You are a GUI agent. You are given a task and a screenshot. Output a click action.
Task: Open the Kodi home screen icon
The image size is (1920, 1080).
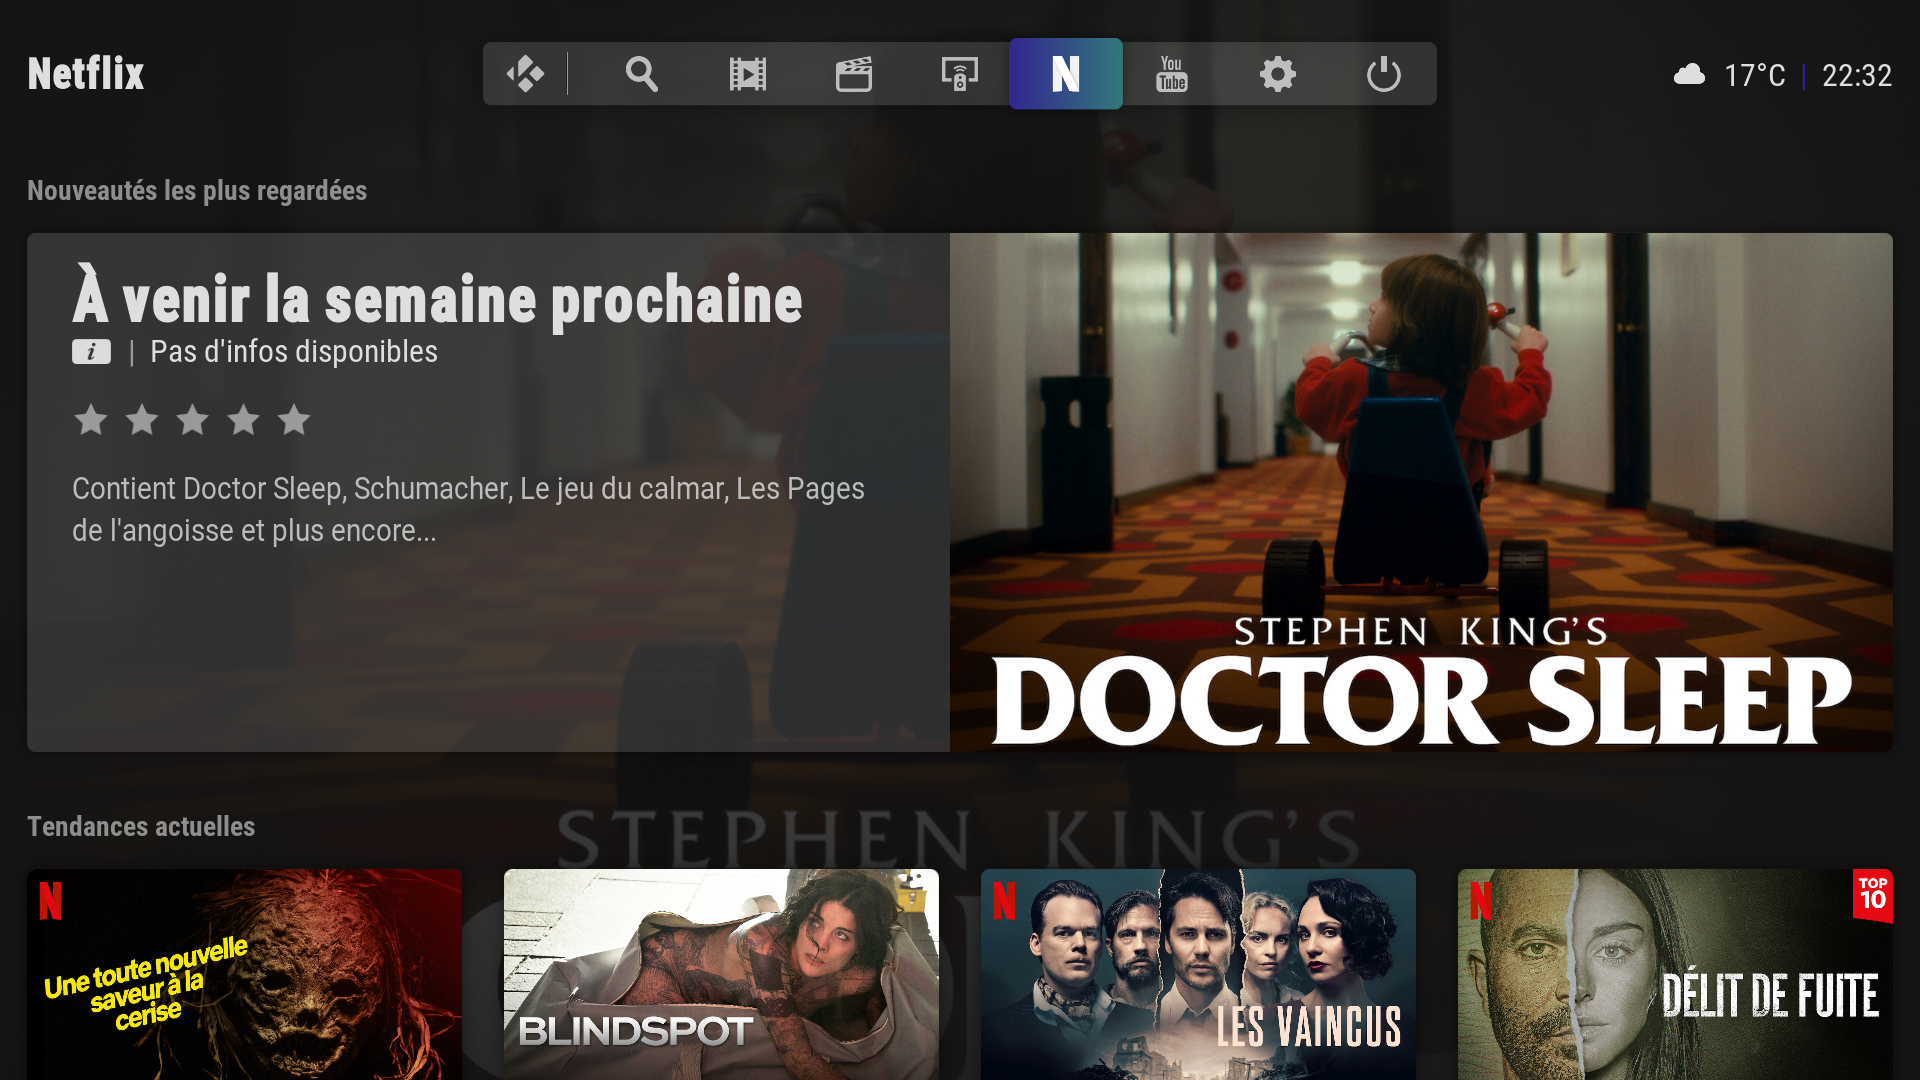click(527, 73)
